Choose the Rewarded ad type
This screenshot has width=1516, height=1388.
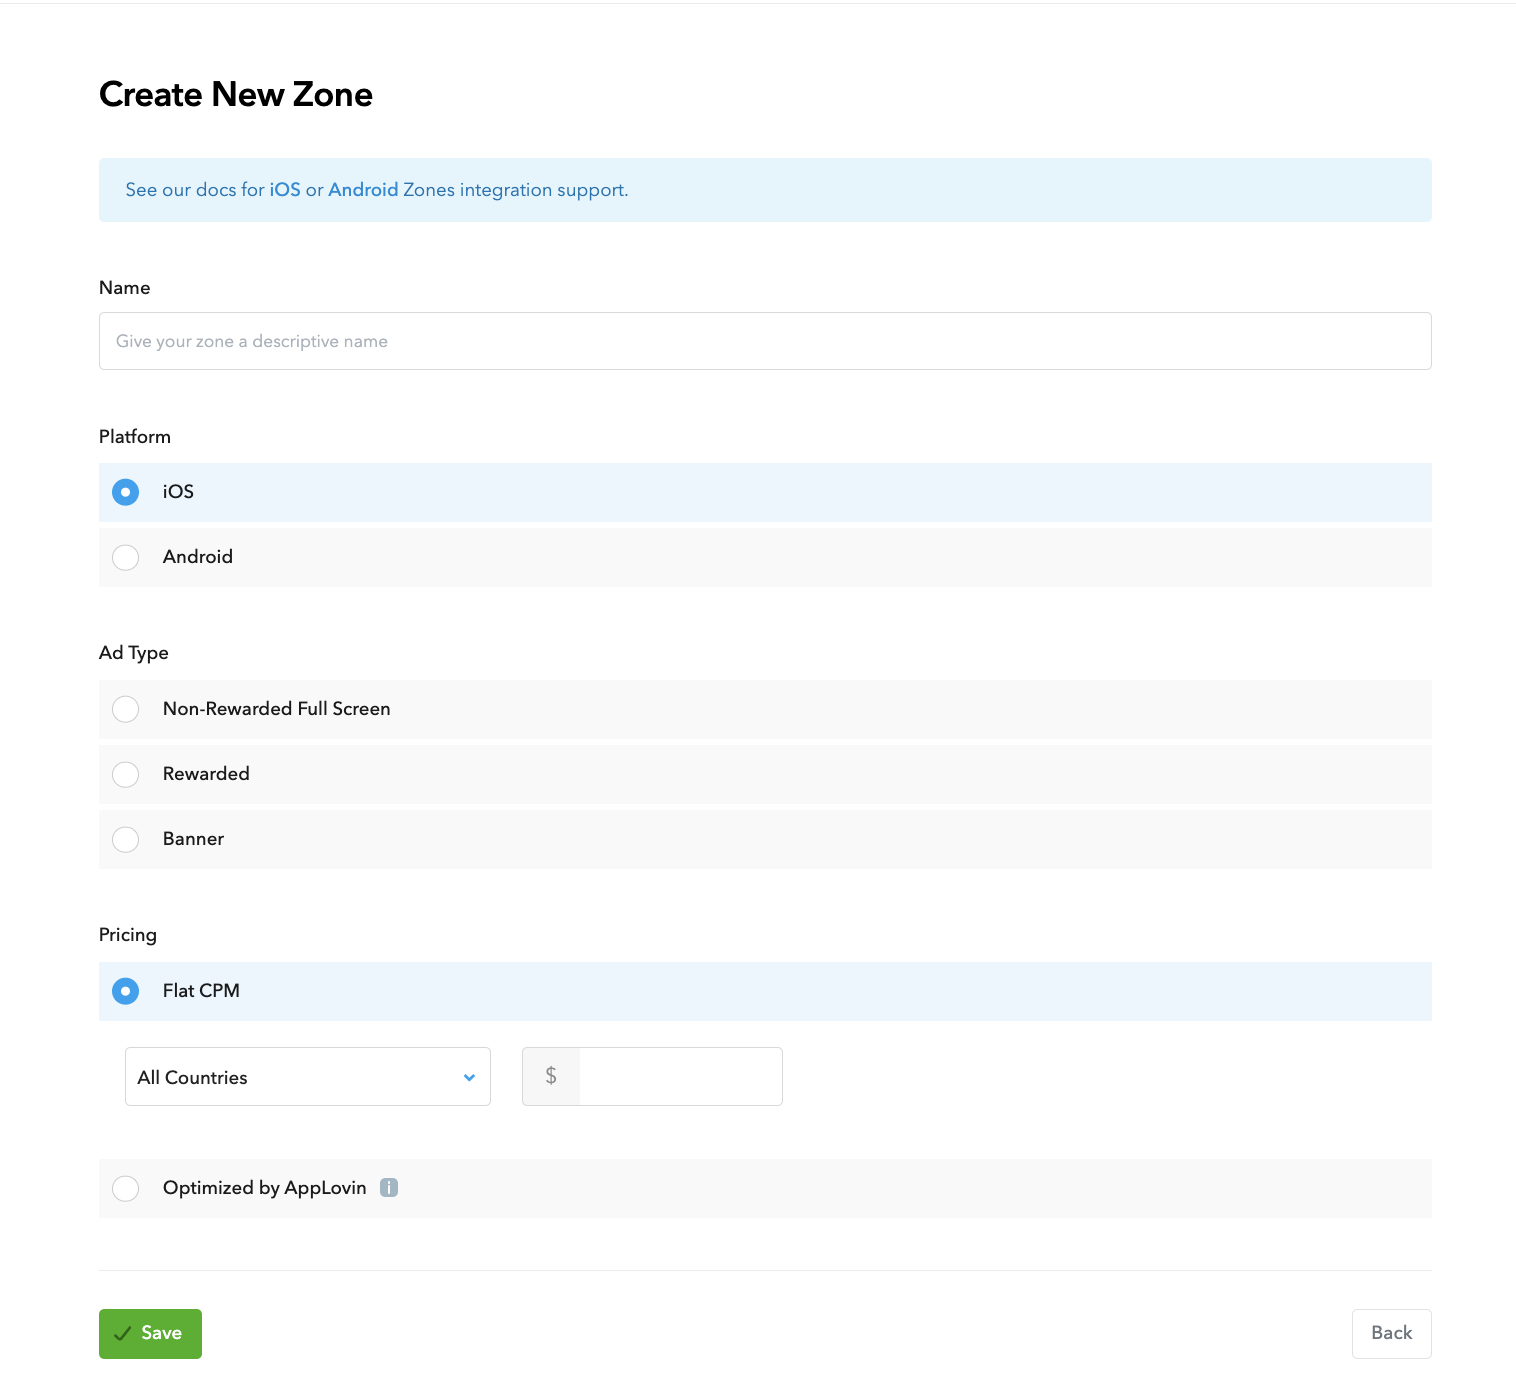coord(126,774)
